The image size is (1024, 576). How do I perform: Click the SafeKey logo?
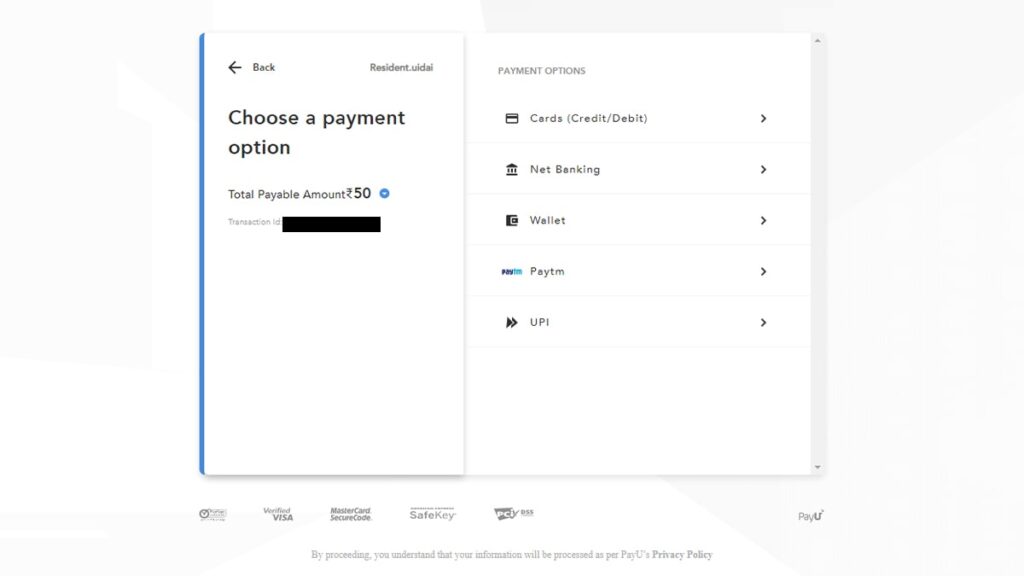pyautogui.click(x=432, y=514)
